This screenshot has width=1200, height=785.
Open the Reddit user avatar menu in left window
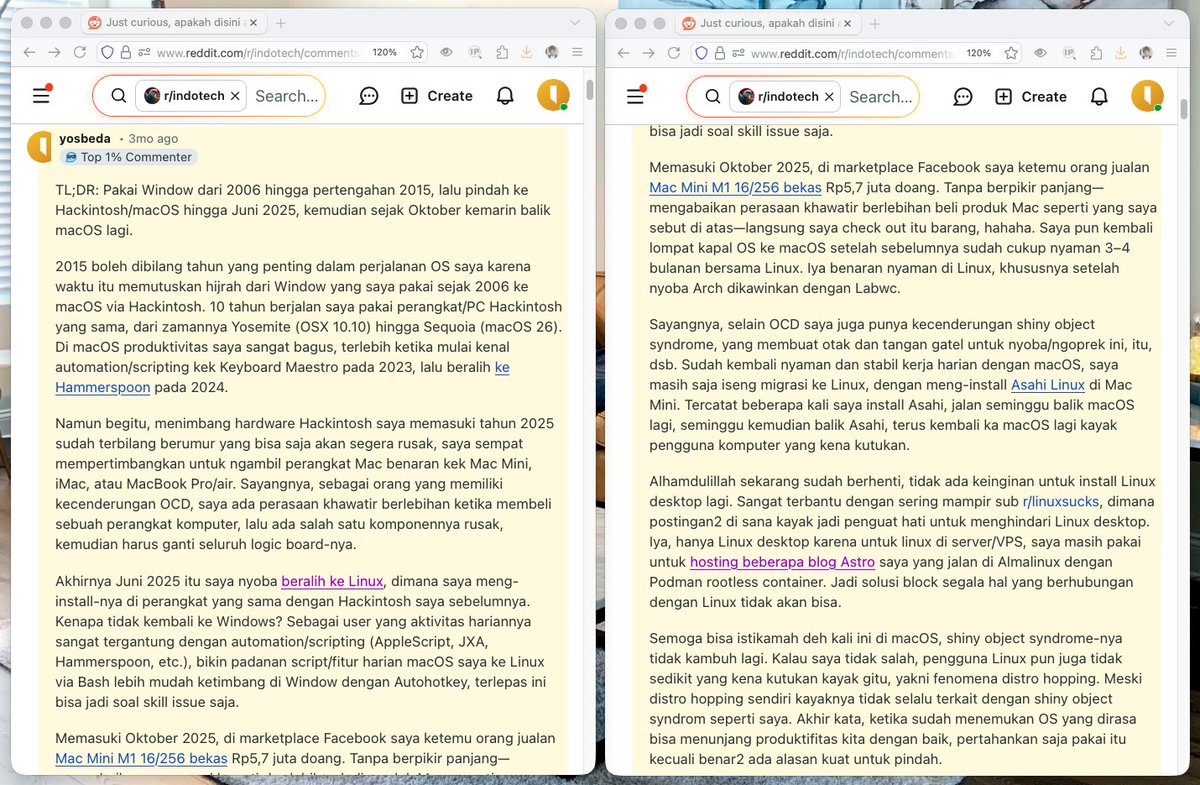click(x=553, y=95)
